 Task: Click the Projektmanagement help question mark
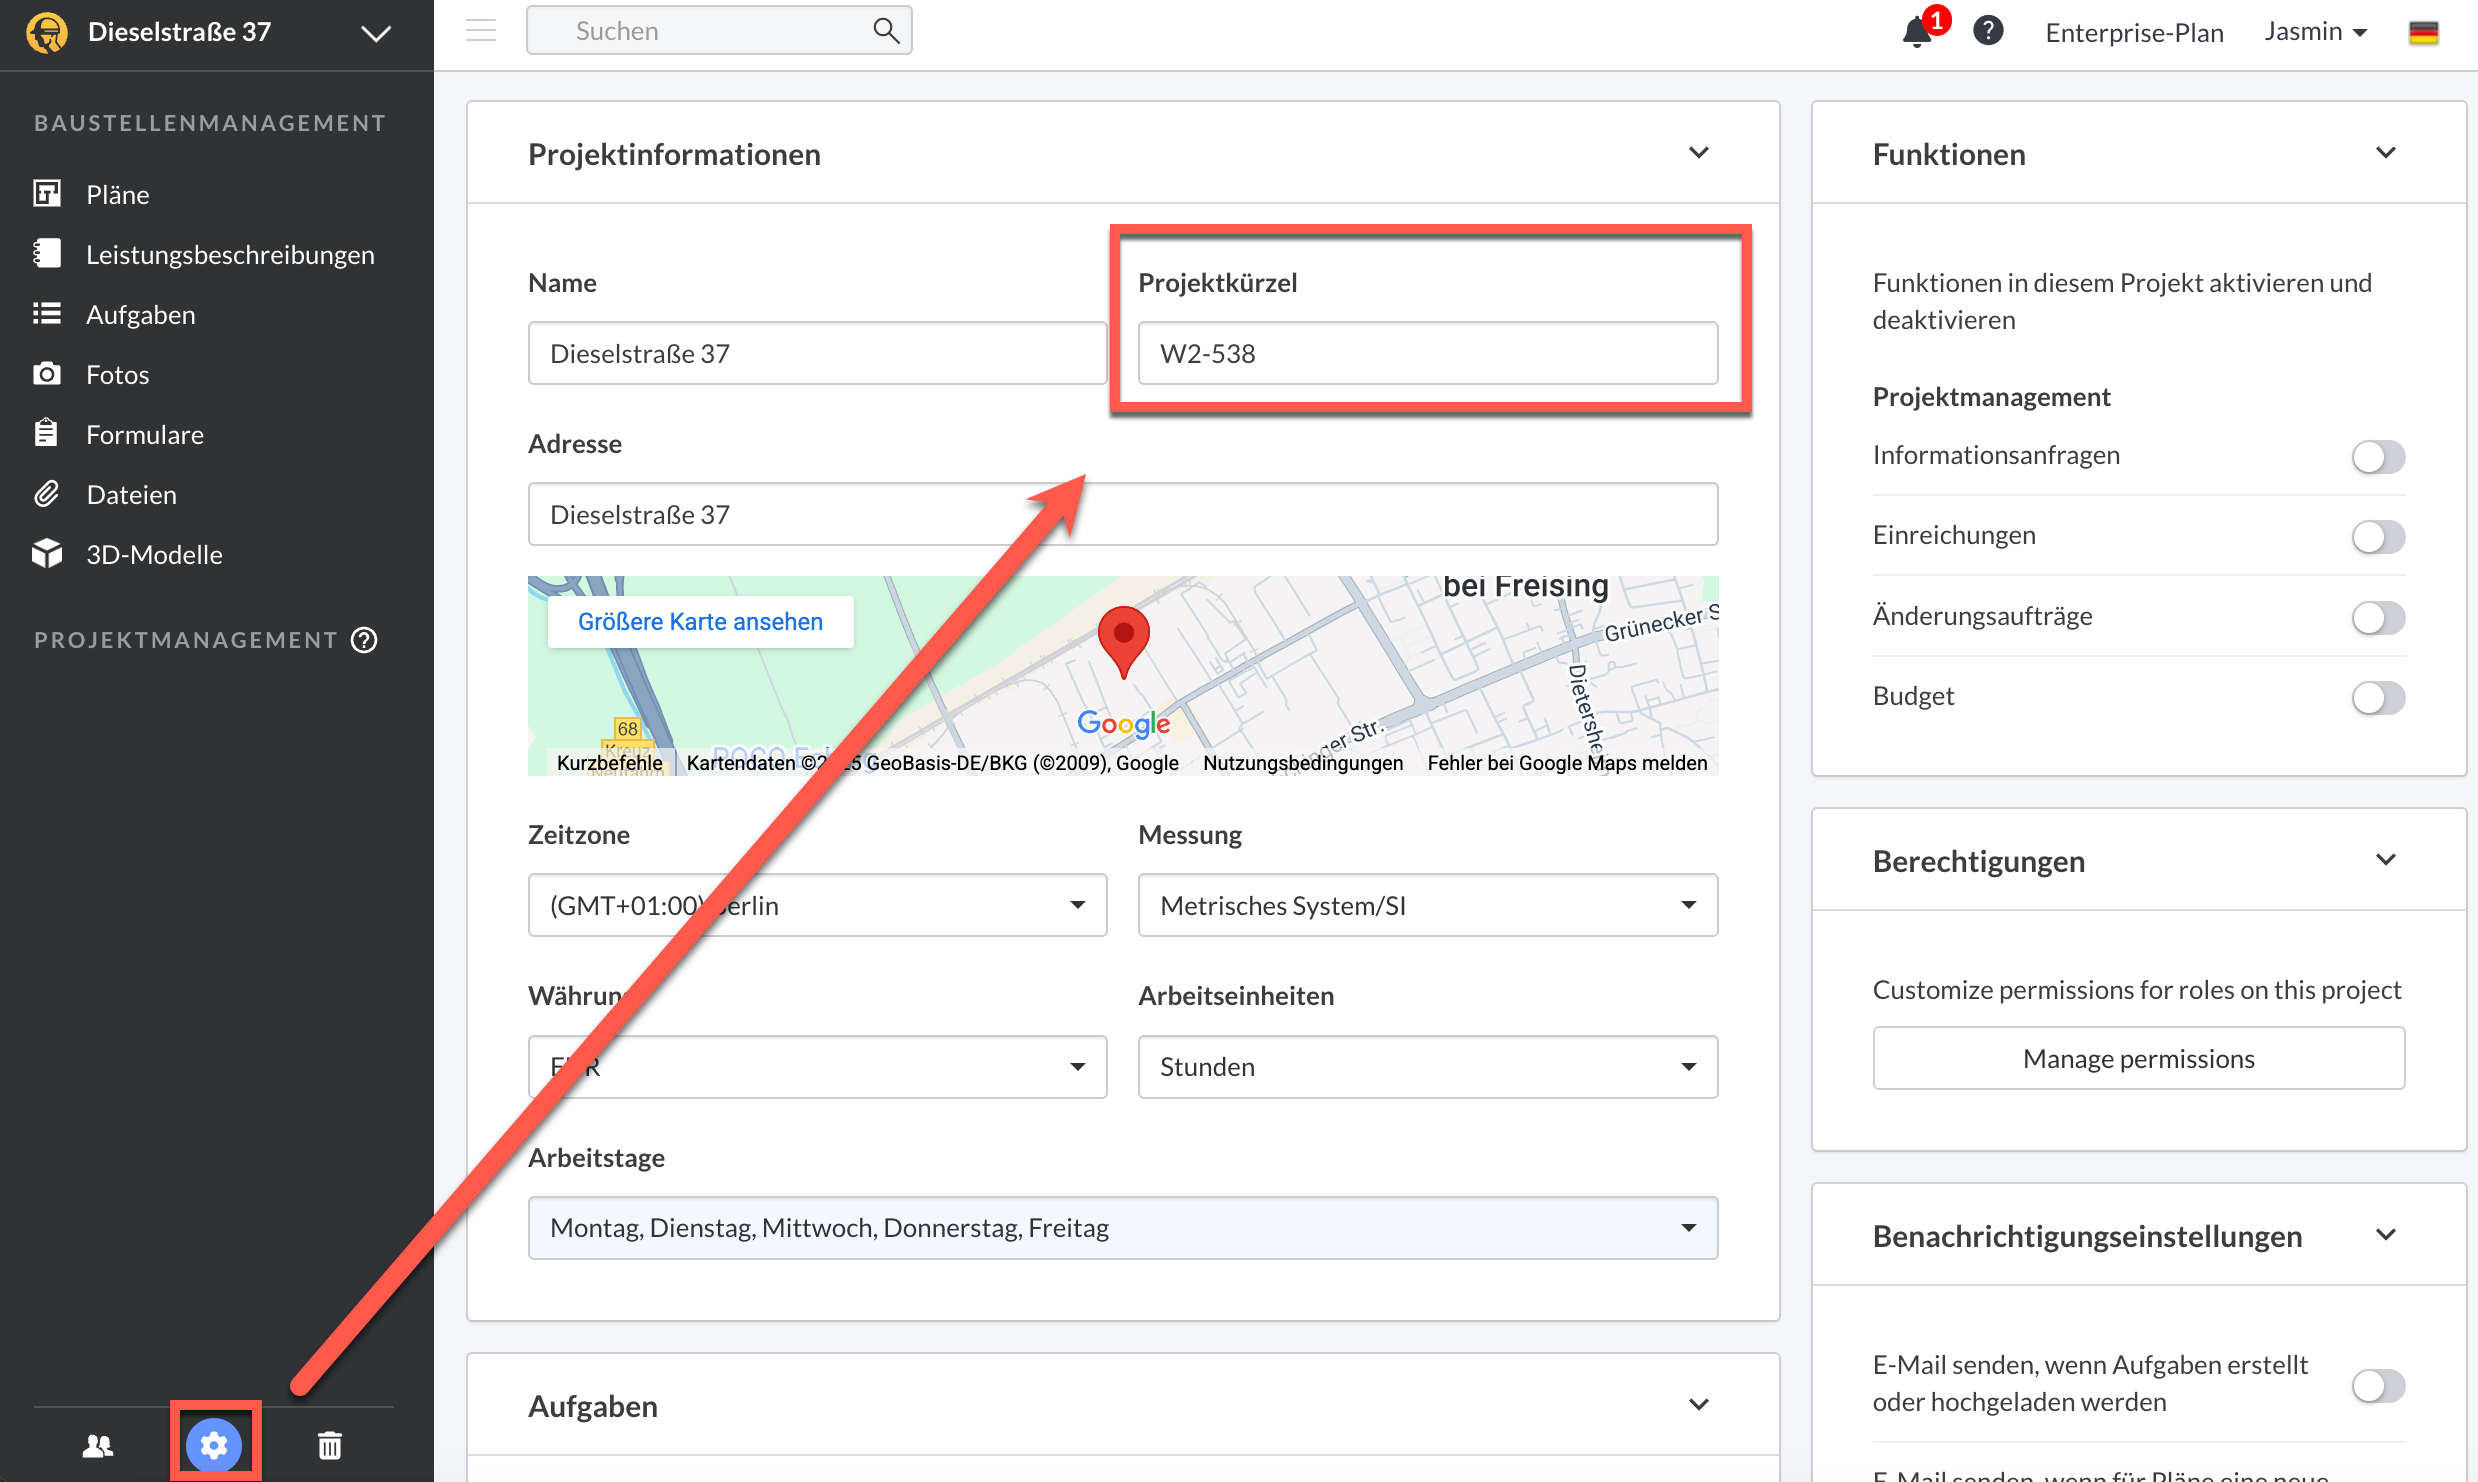click(364, 640)
